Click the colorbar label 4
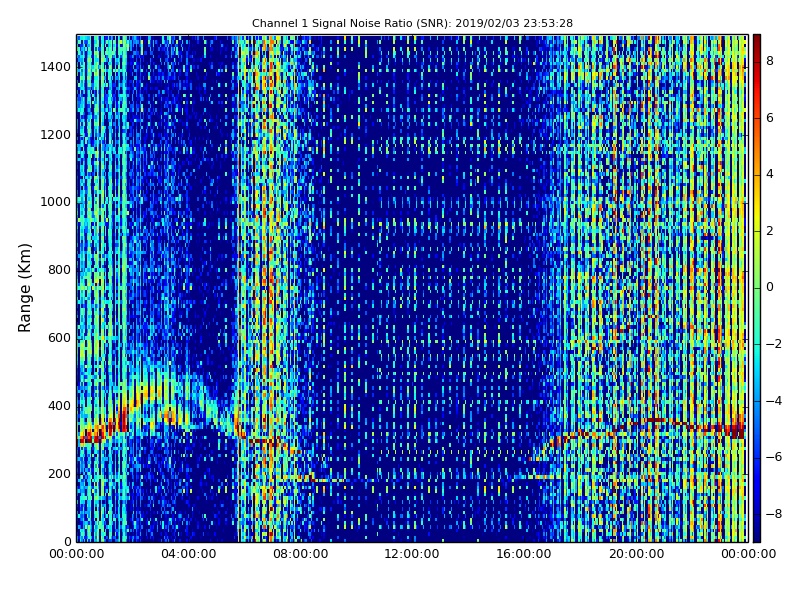The width and height of the screenshot is (800, 600). pyautogui.click(x=770, y=174)
